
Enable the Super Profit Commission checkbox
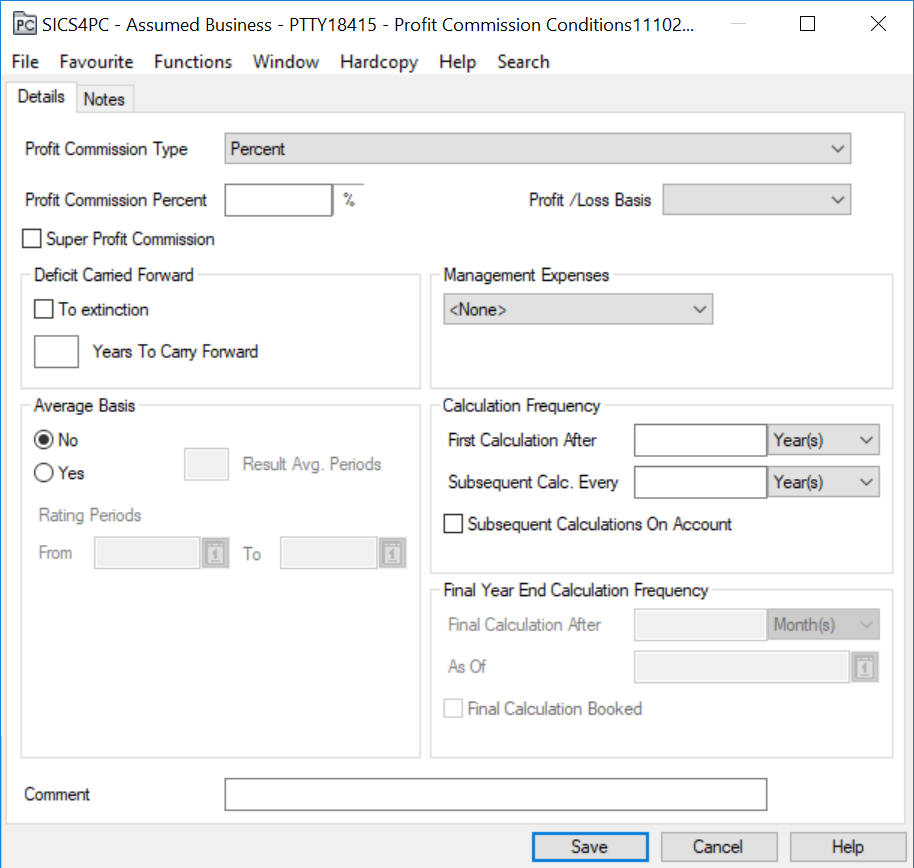click(33, 239)
